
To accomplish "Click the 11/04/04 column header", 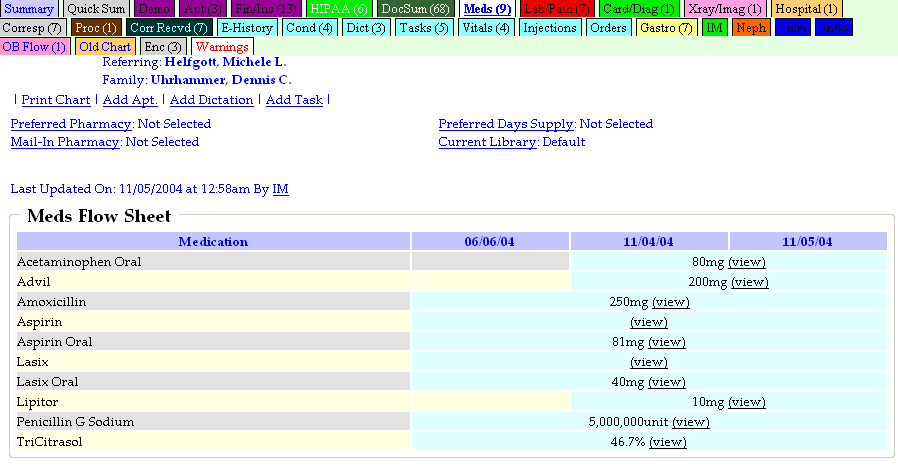I will (648, 242).
